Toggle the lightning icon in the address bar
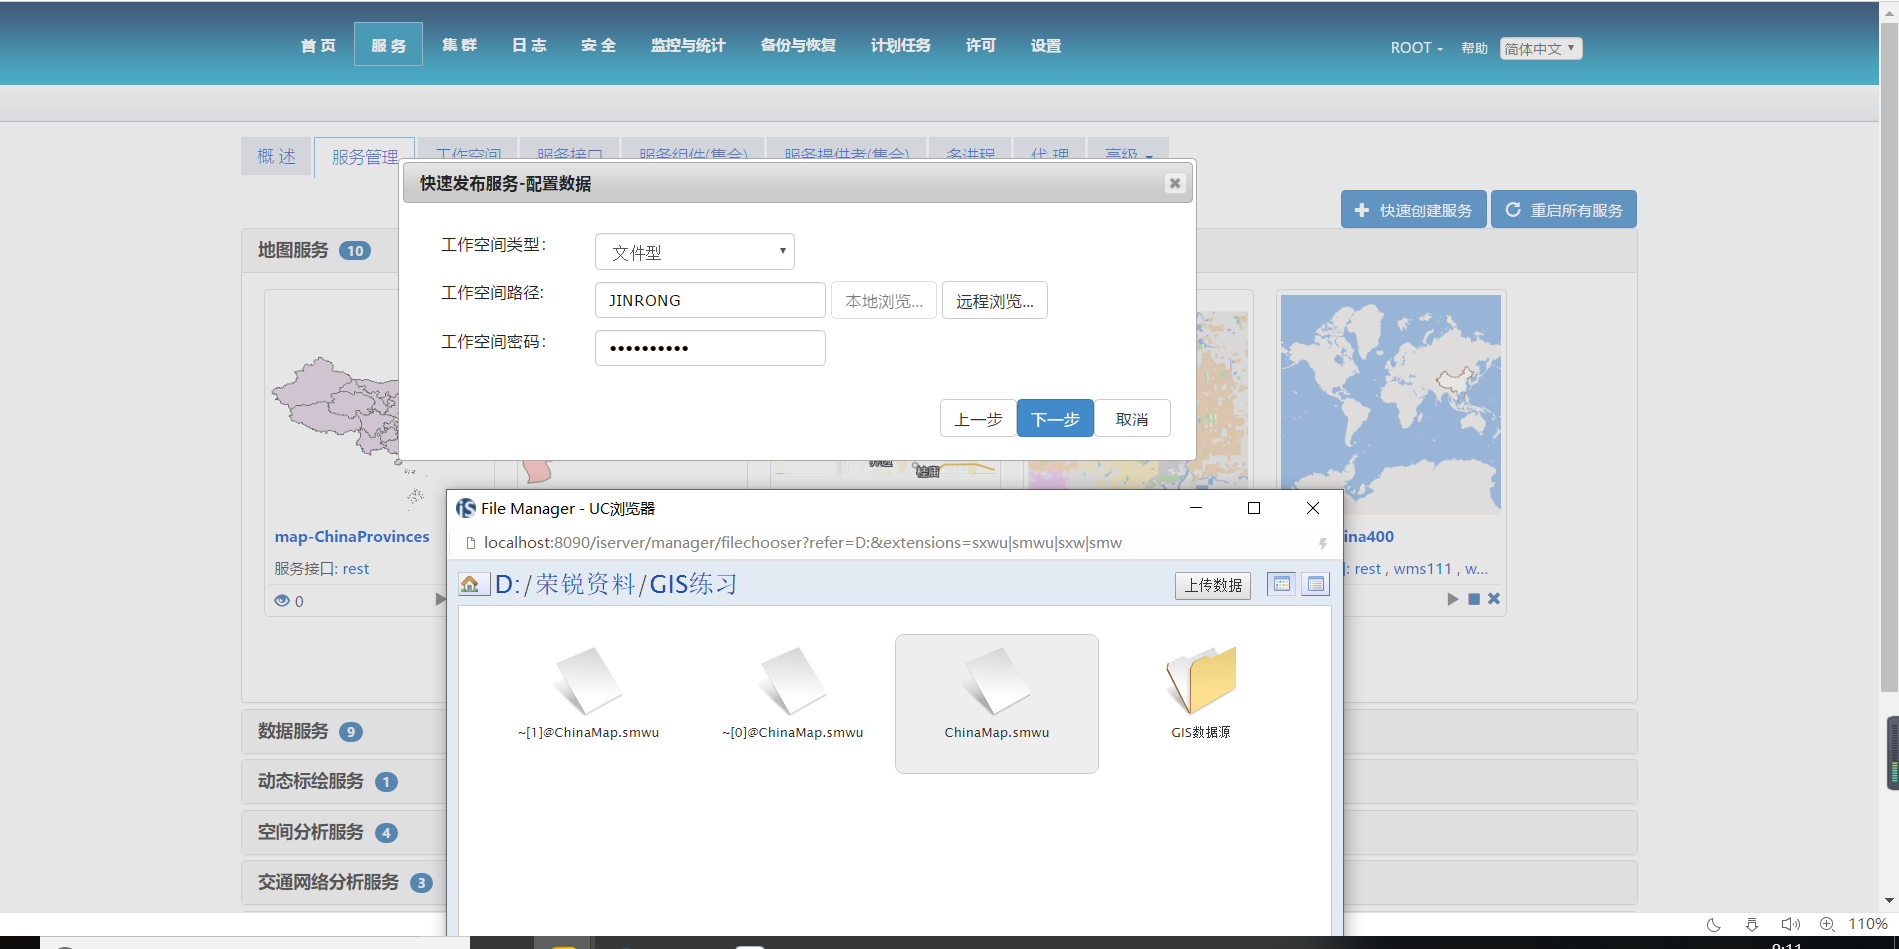This screenshot has width=1899, height=949. pyautogui.click(x=1322, y=543)
